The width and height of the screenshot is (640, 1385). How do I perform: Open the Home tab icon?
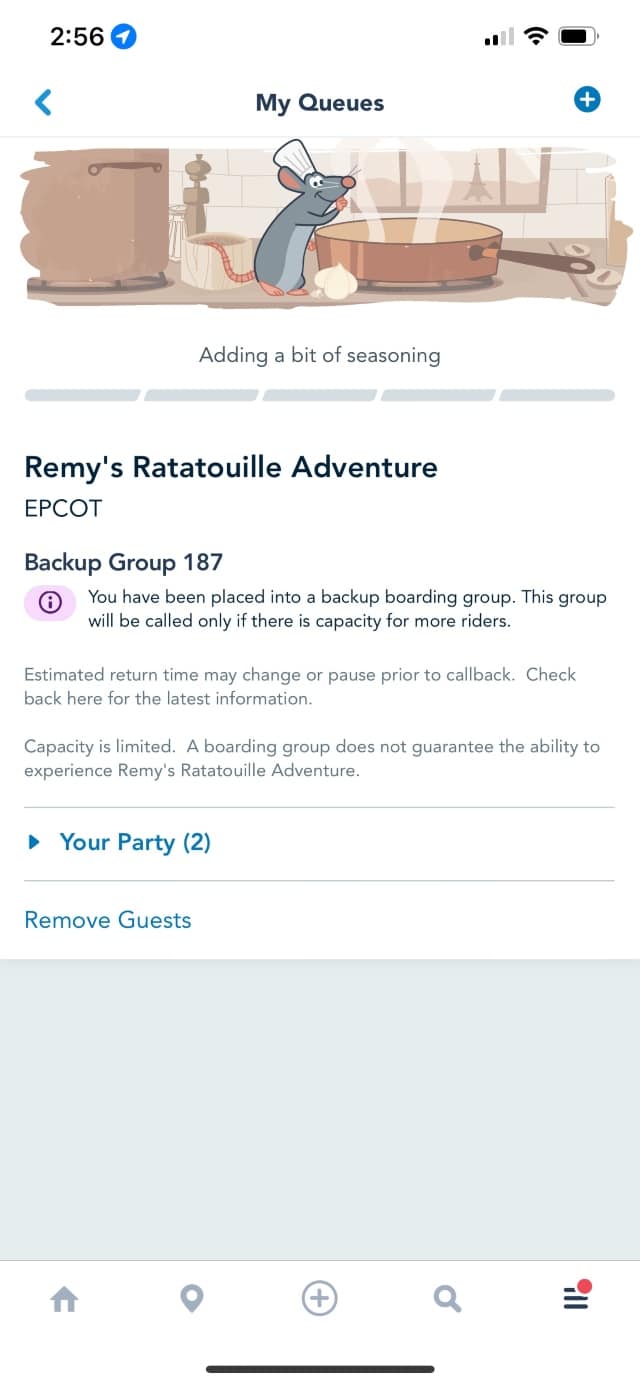coord(64,1299)
